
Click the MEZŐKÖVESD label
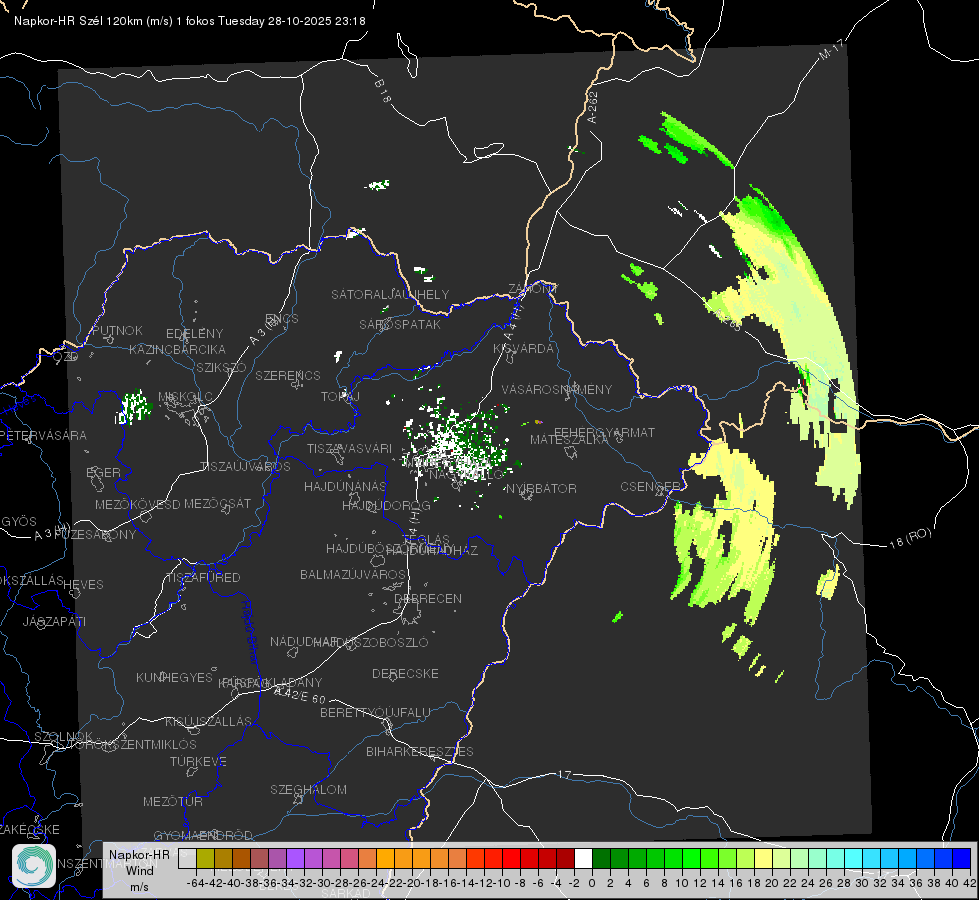(x=137, y=504)
